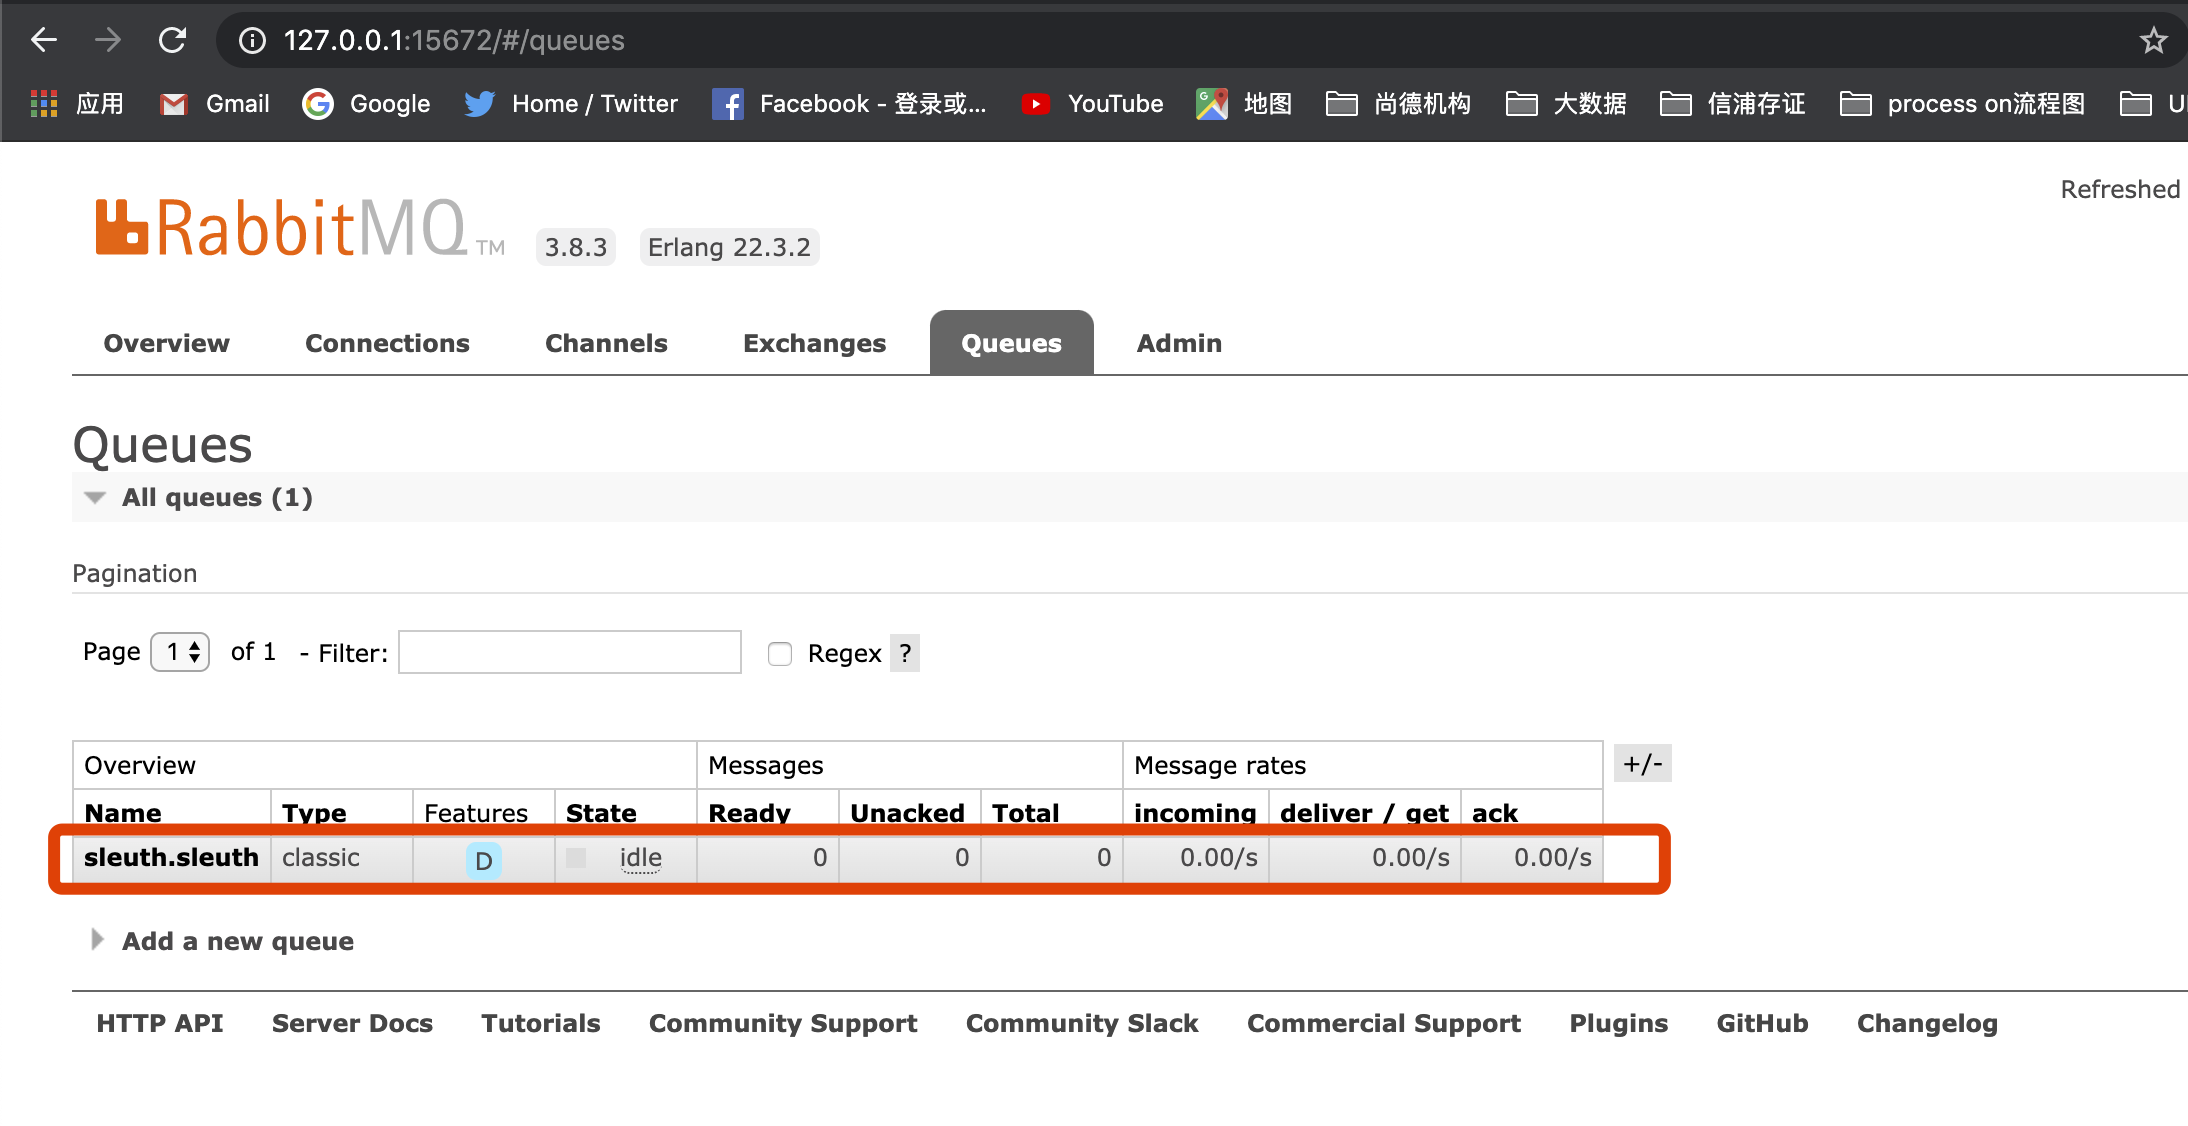The image size is (2188, 1126).
Task: Open the Twitter bookmark
Action: coord(571,104)
